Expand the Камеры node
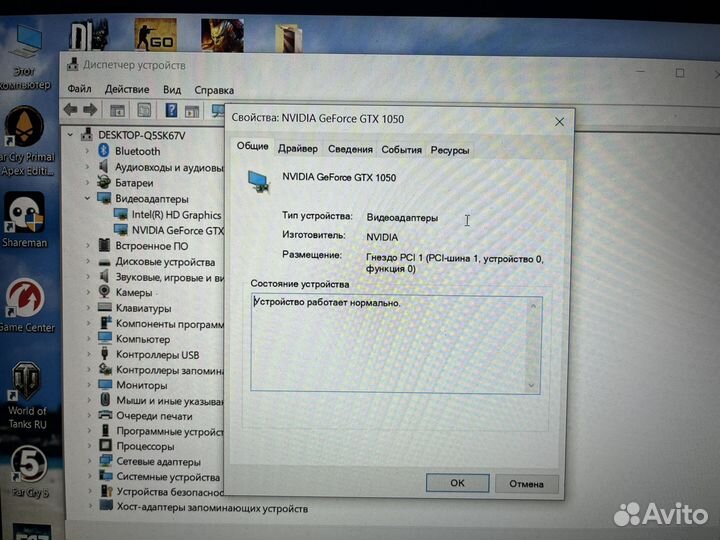This screenshot has width=720, height=540. click(88, 292)
